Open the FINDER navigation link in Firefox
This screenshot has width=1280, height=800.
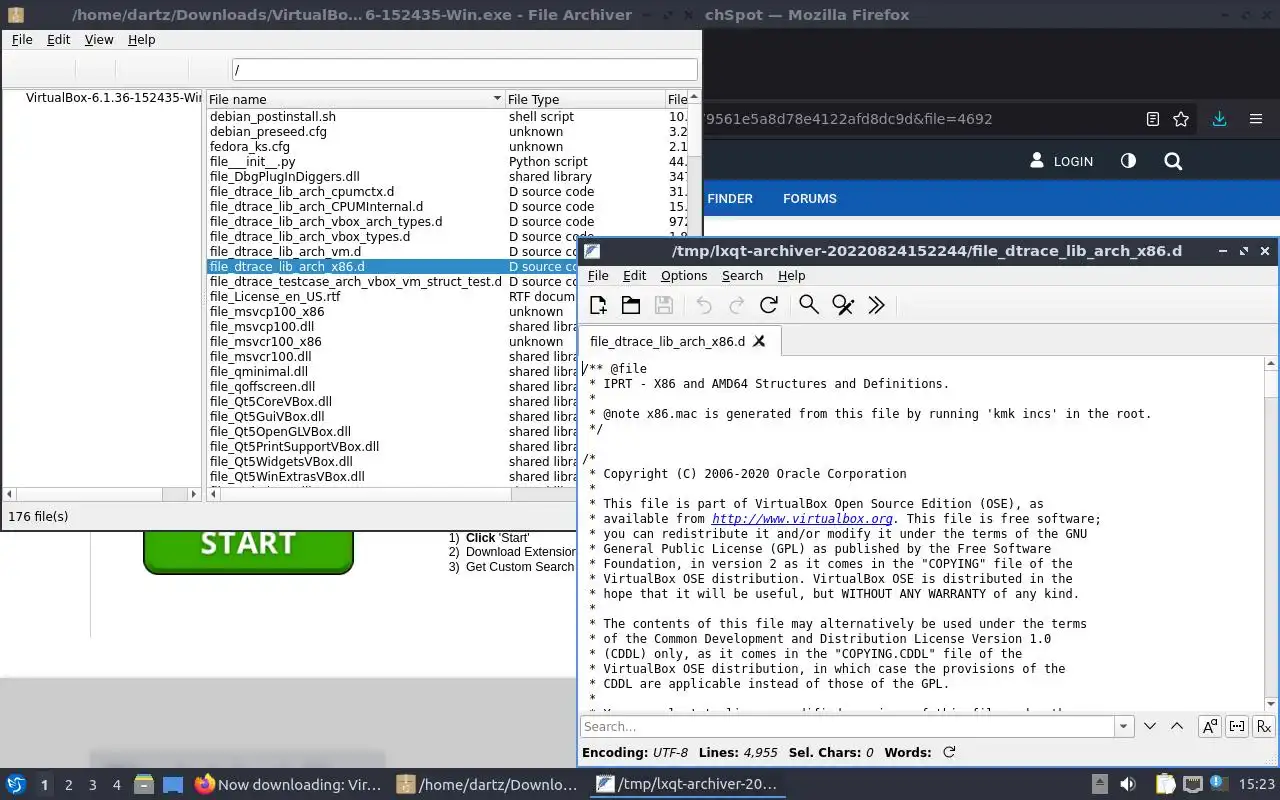729,199
